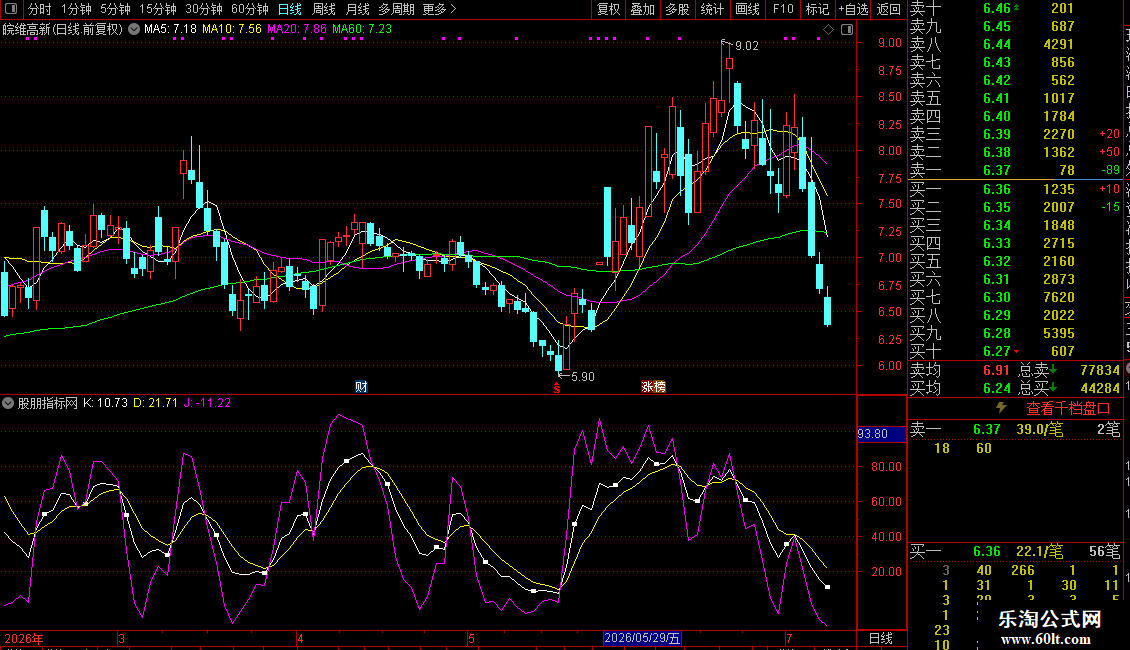Click the K: 10.73 value label
This screenshot has width=1130, height=650.
(x=105, y=403)
